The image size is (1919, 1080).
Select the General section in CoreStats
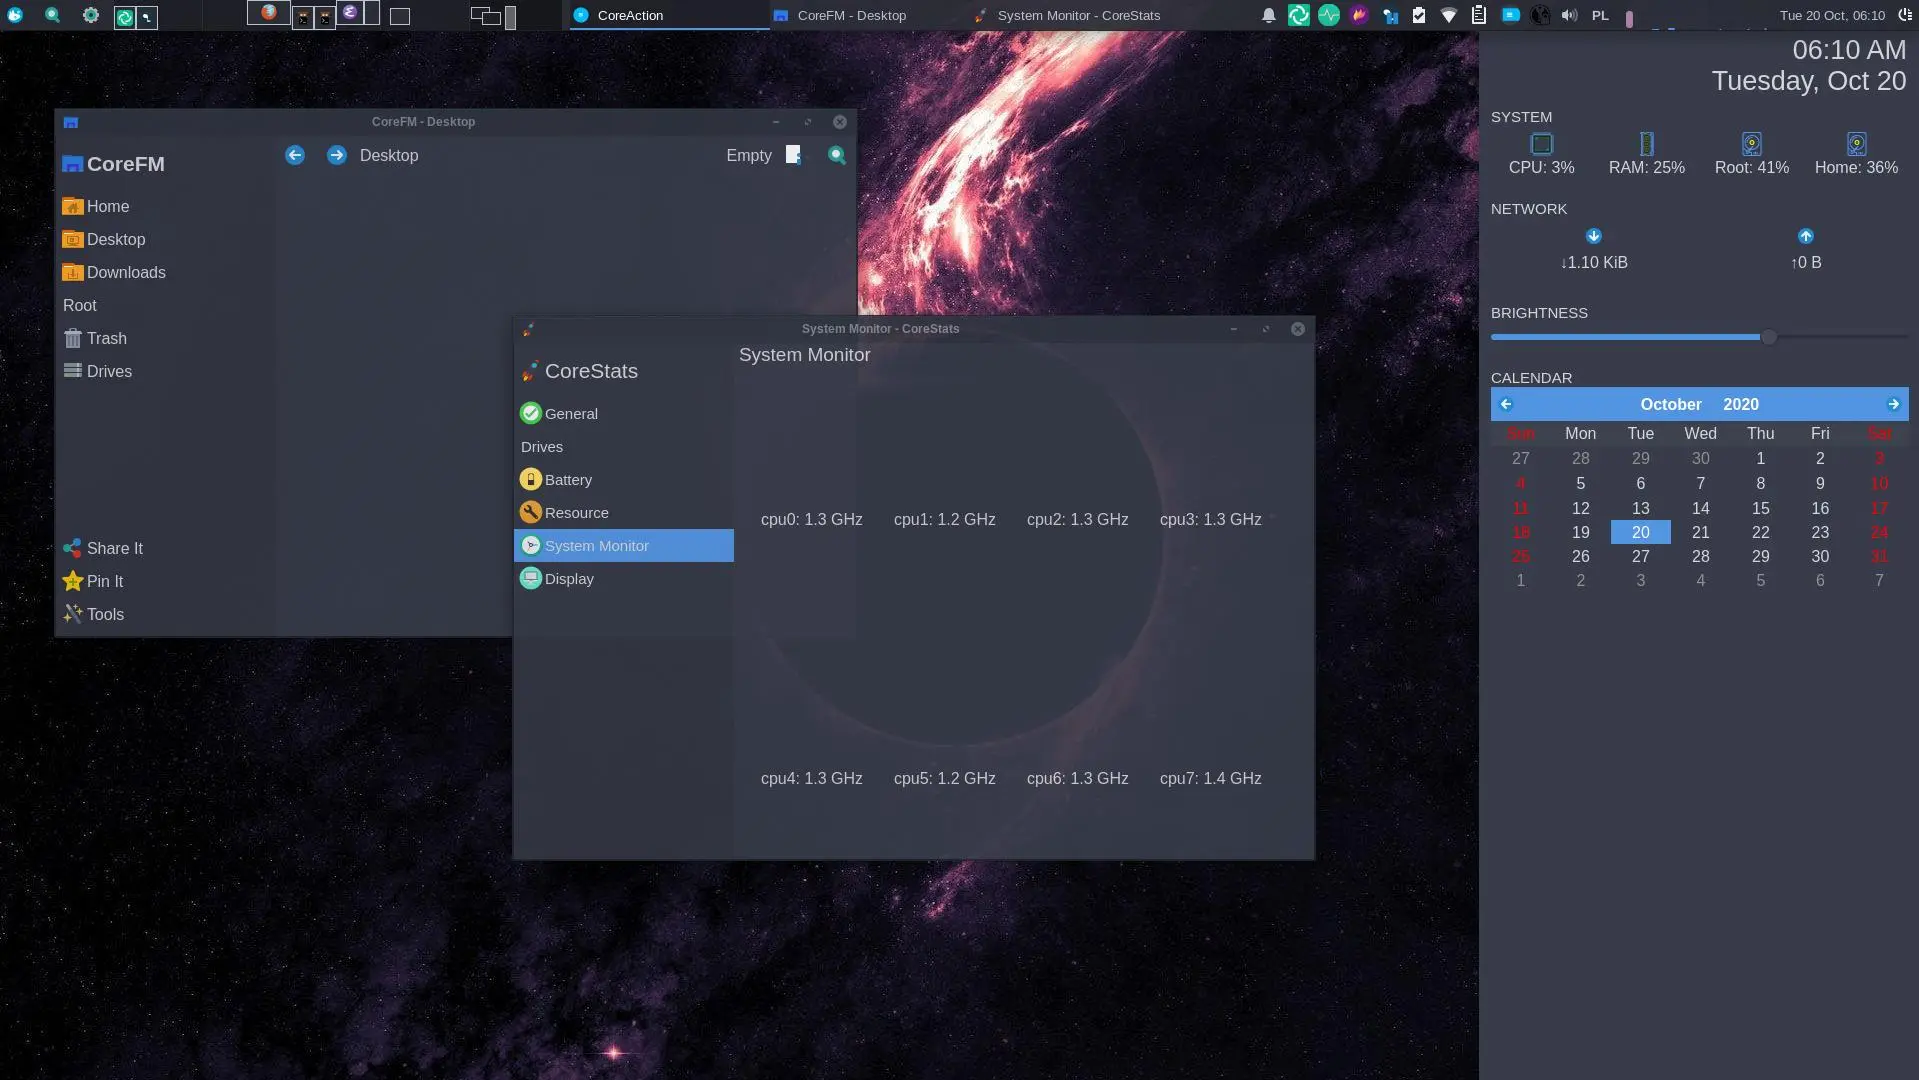[x=571, y=413]
